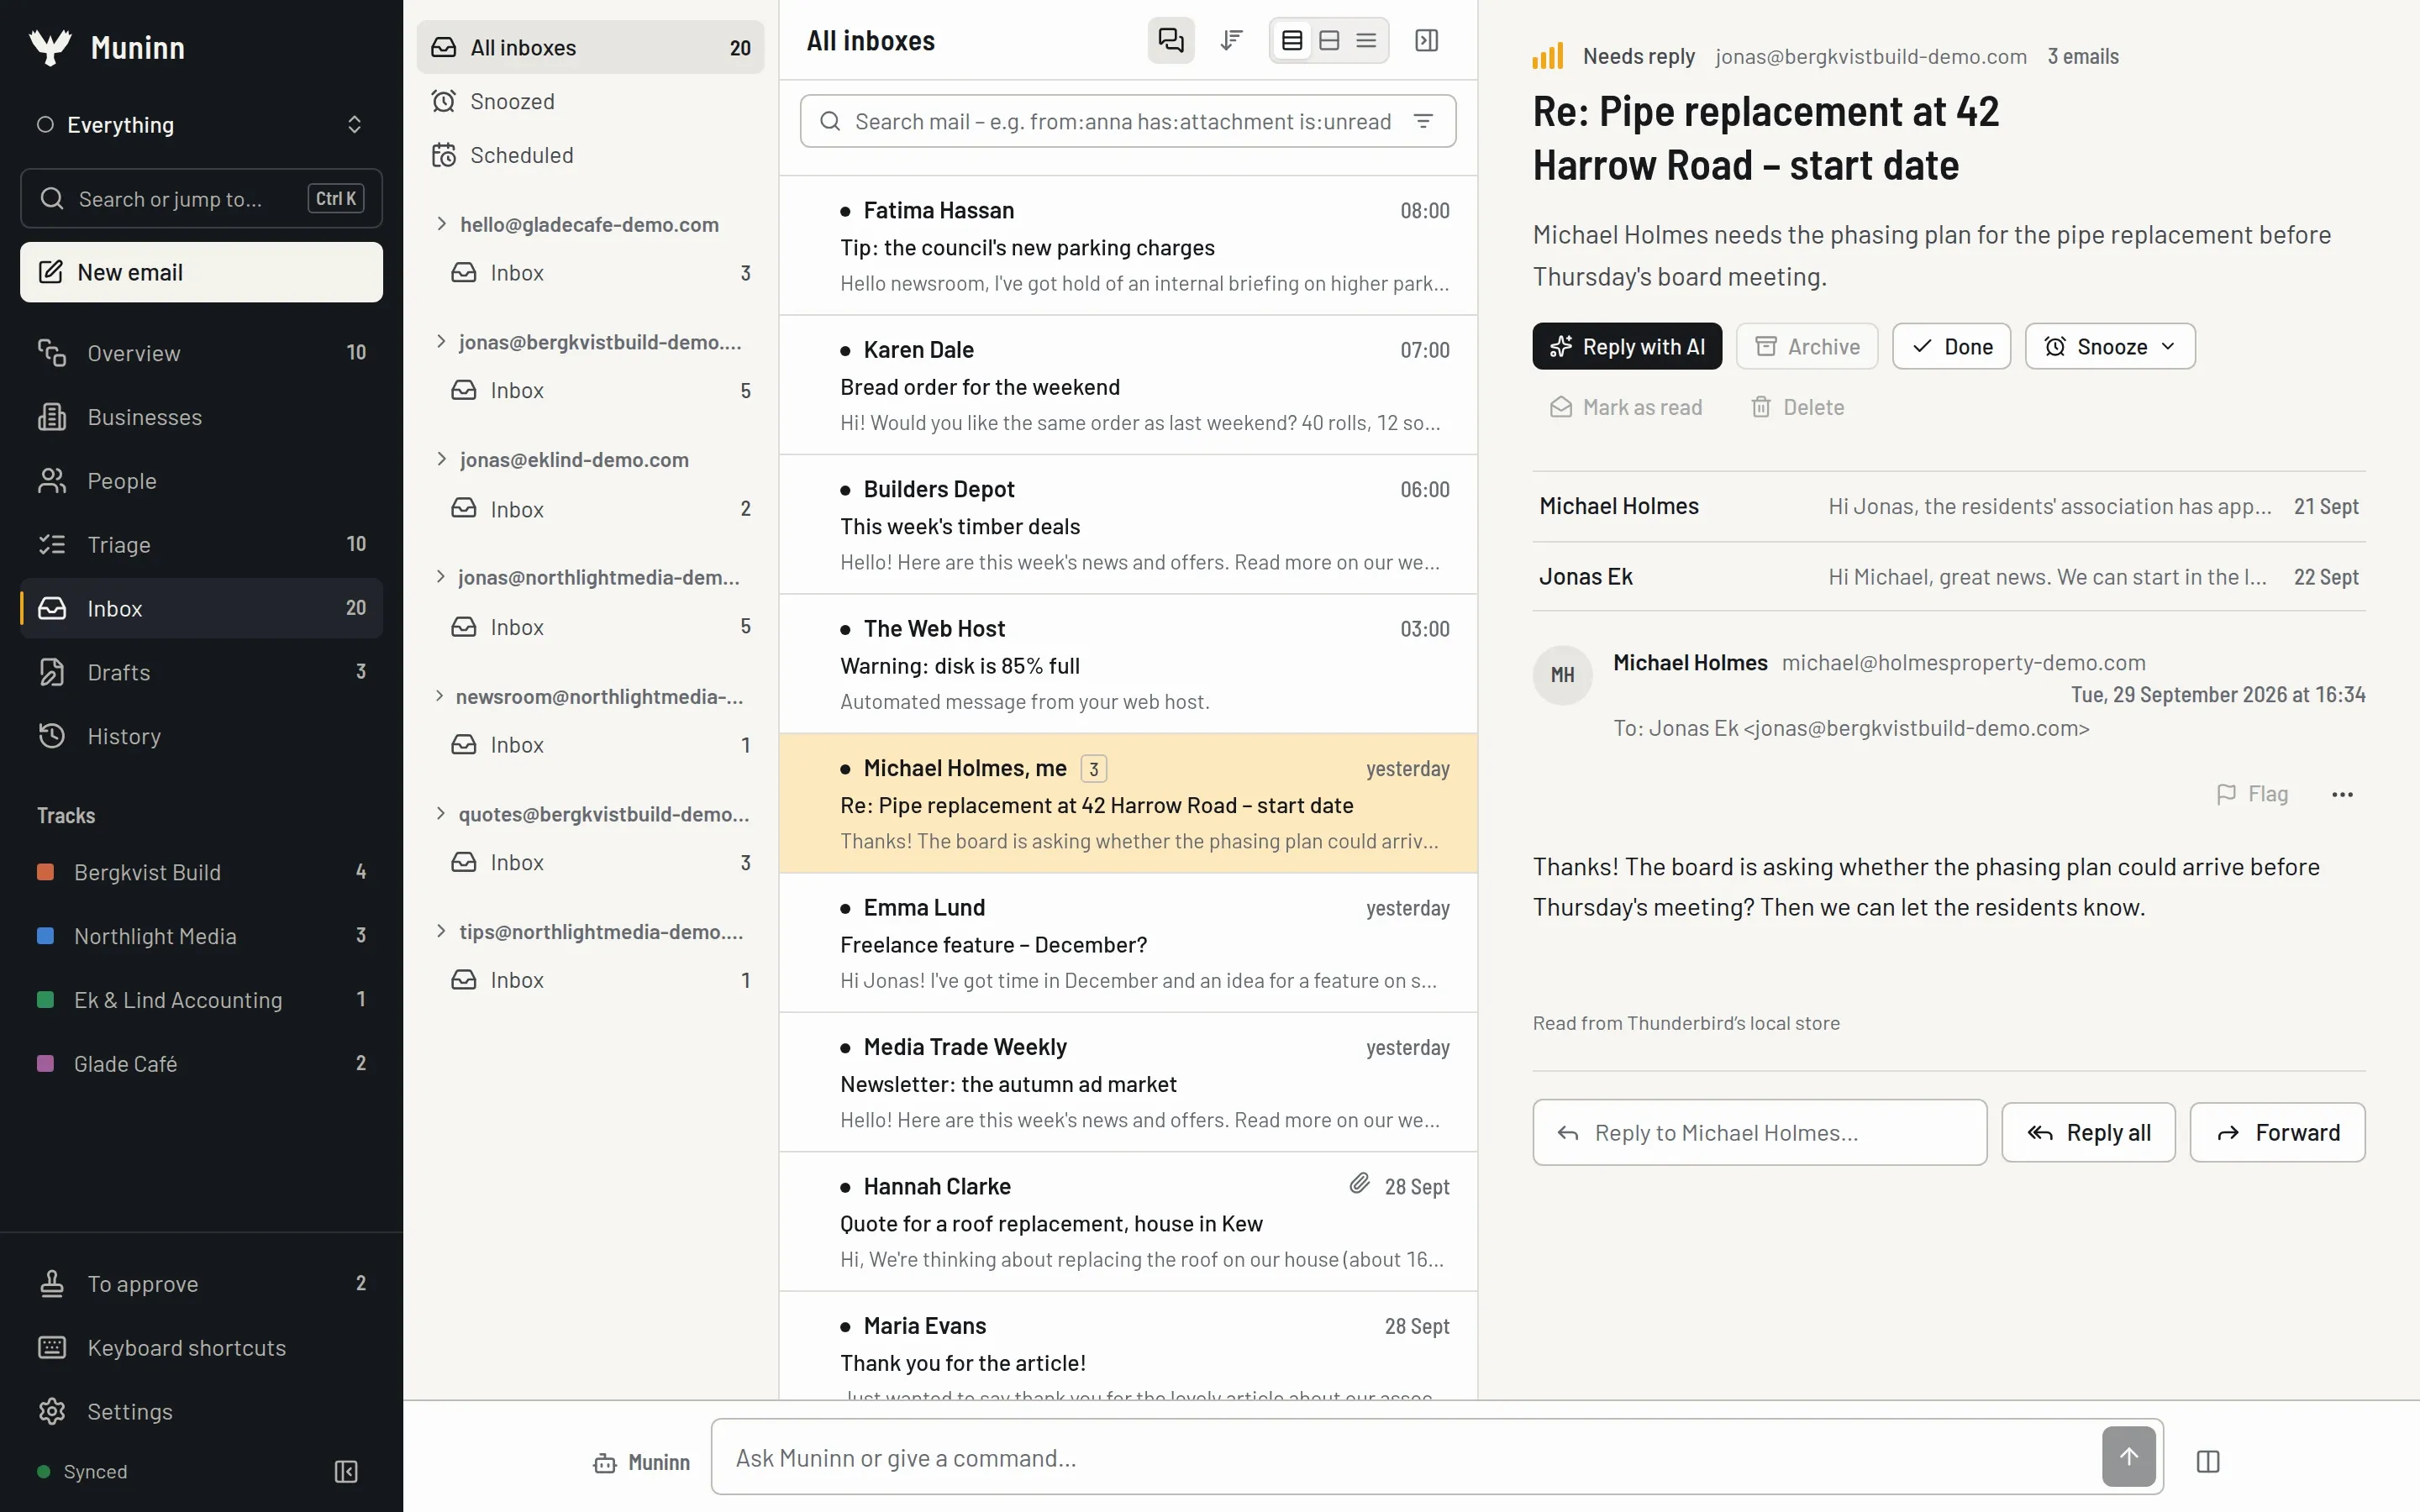Select the orange Bergkvist Build track

(201, 872)
